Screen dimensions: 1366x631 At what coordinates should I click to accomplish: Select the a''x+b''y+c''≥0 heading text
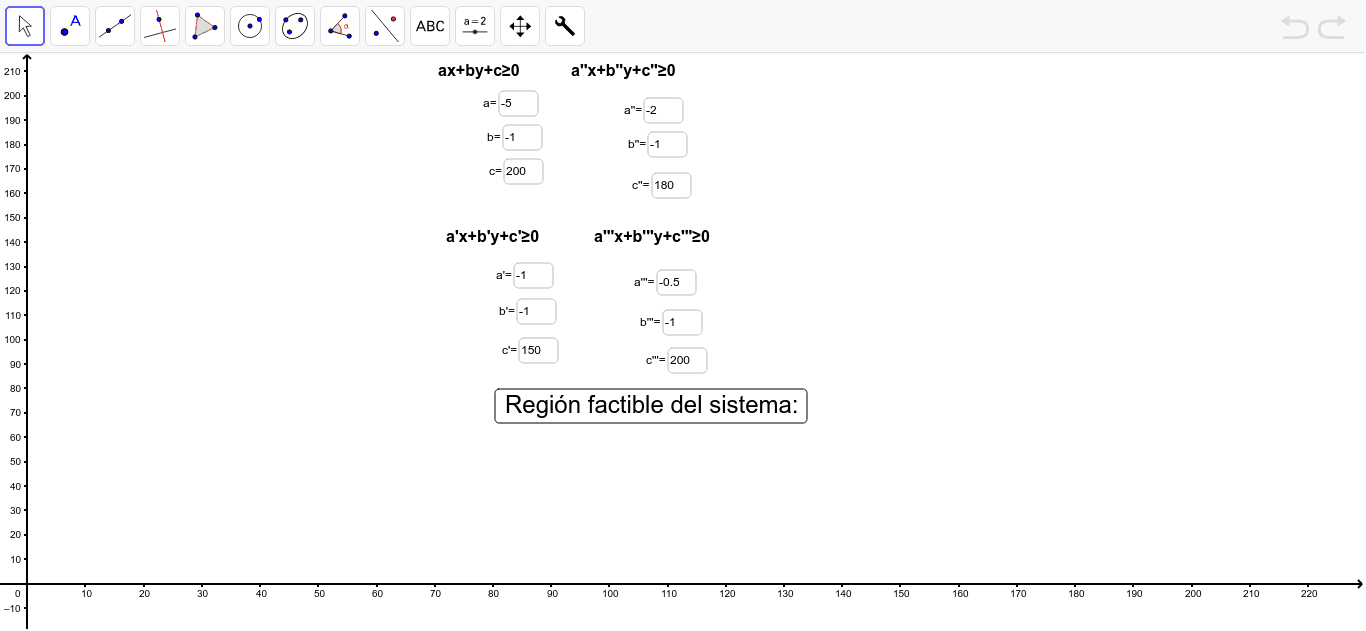point(623,71)
